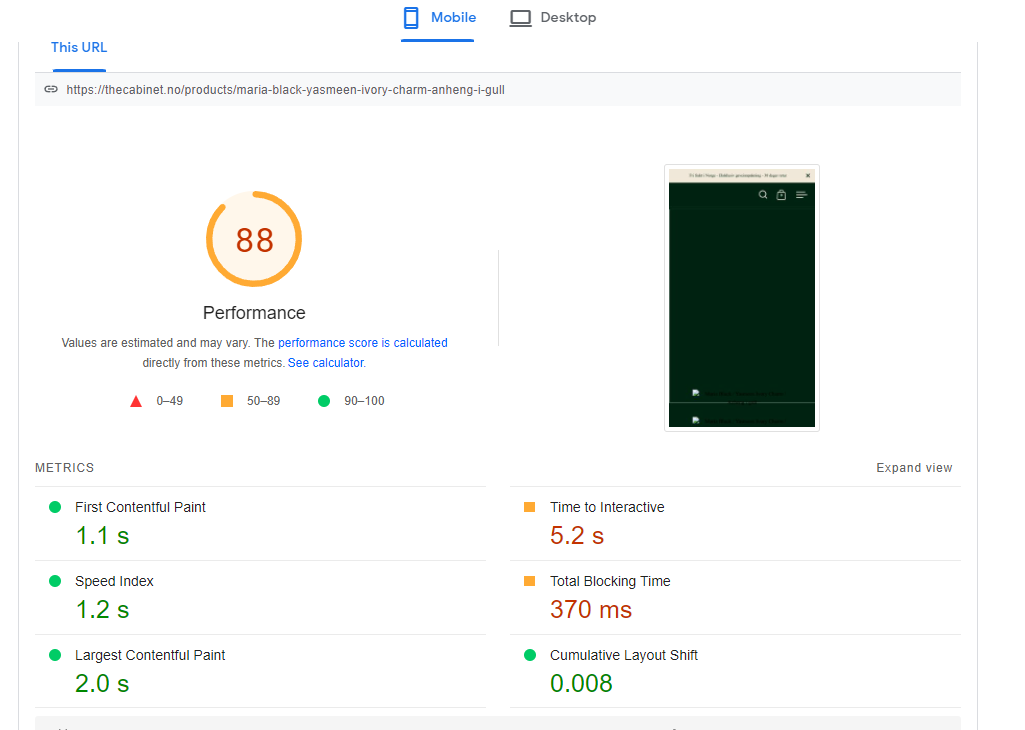Click the phone icon on the Mobile tab

pyautogui.click(x=410, y=17)
